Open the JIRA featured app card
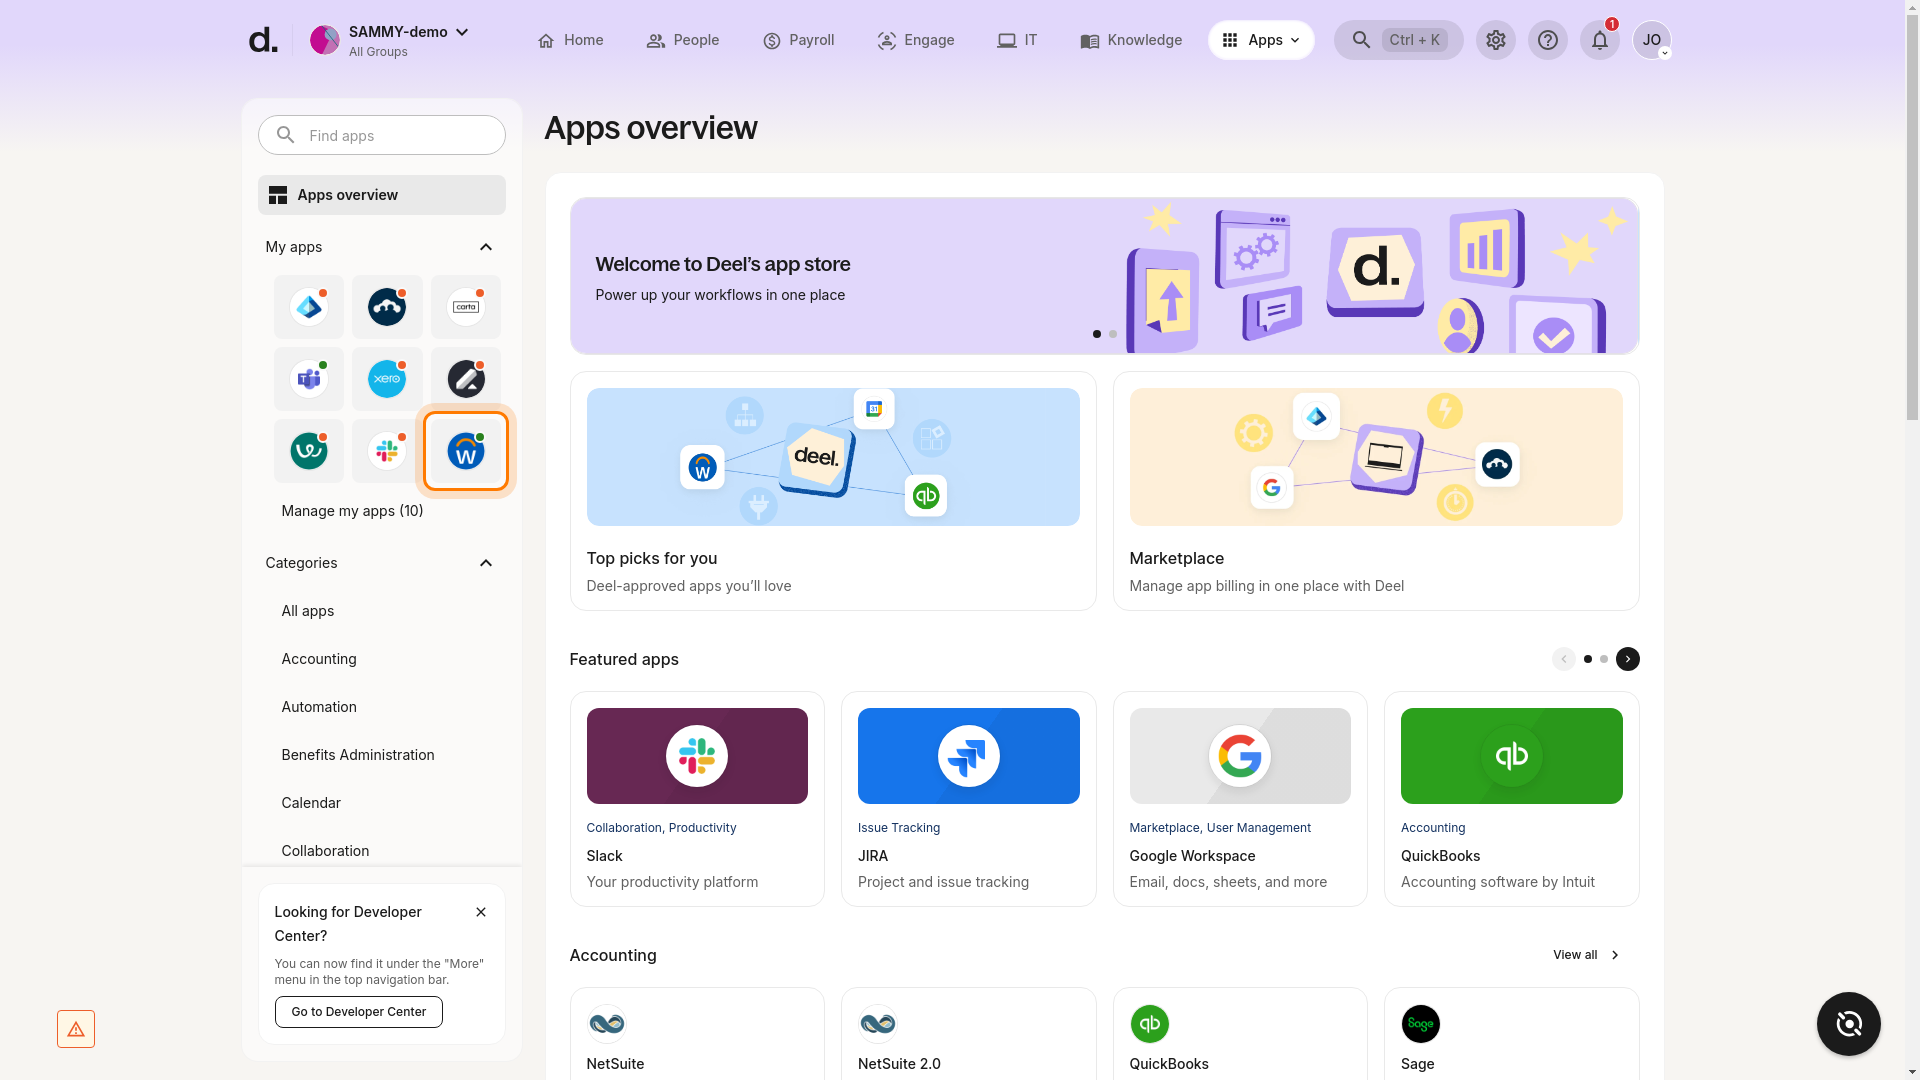1920x1080 pixels. coord(969,799)
